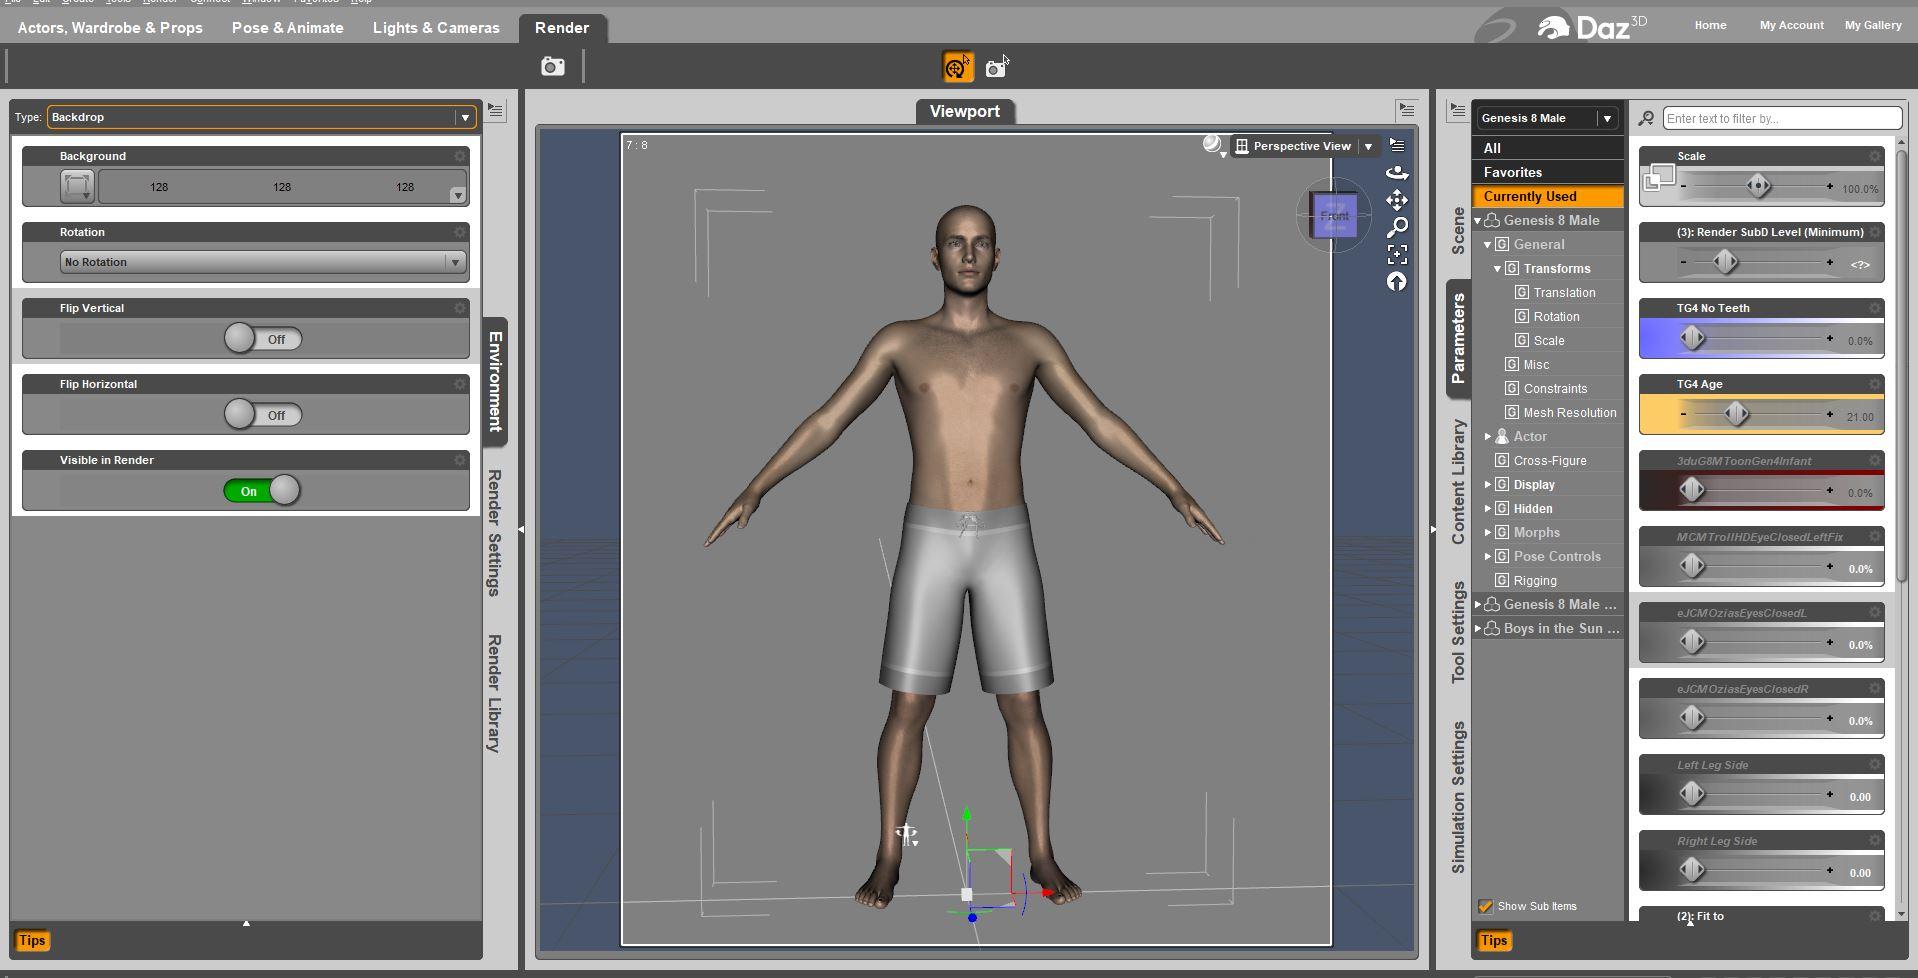Switch to the Lights & Cameras tab
This screenshot has height=978, width=1918.
[436, 28]
